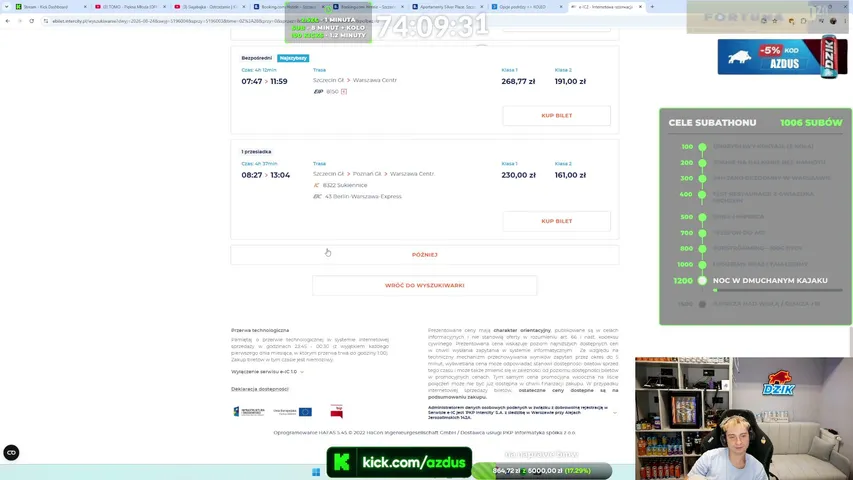Click the Najszybszy badge
Viewport: 853px width, 480px height.
coord(293,58)
